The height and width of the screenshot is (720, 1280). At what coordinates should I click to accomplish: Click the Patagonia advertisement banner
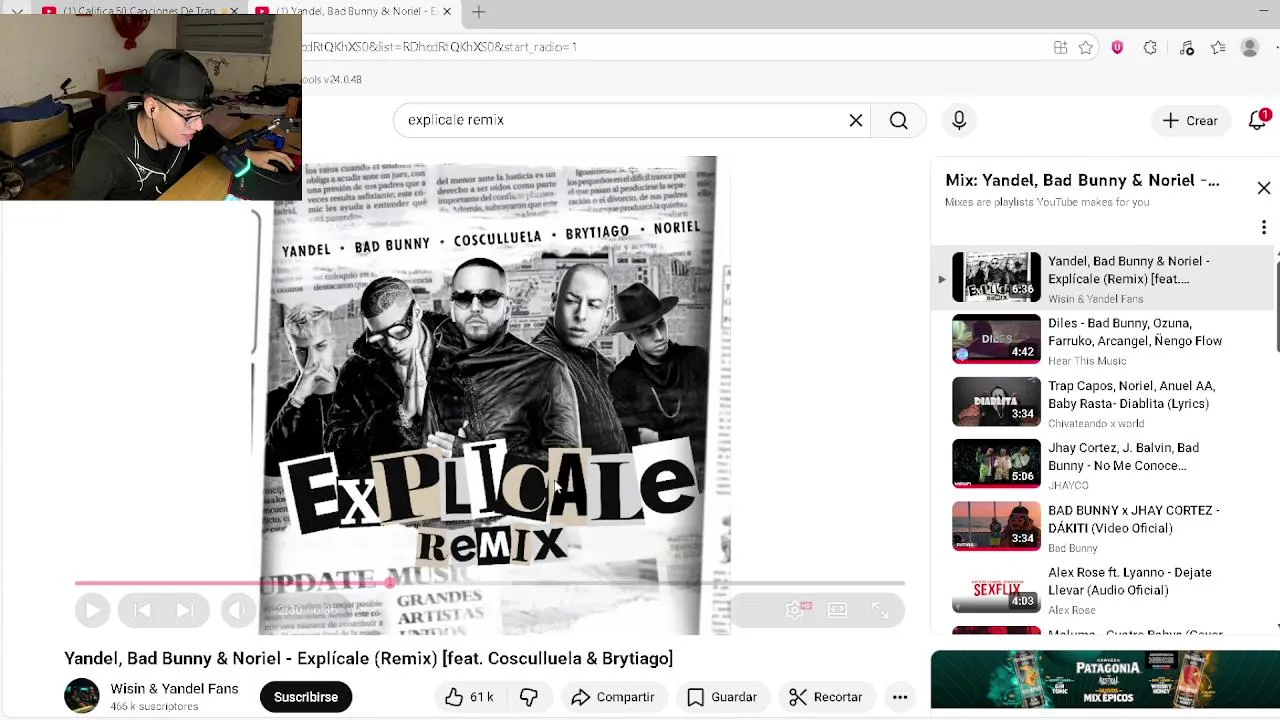point(1105,679)
